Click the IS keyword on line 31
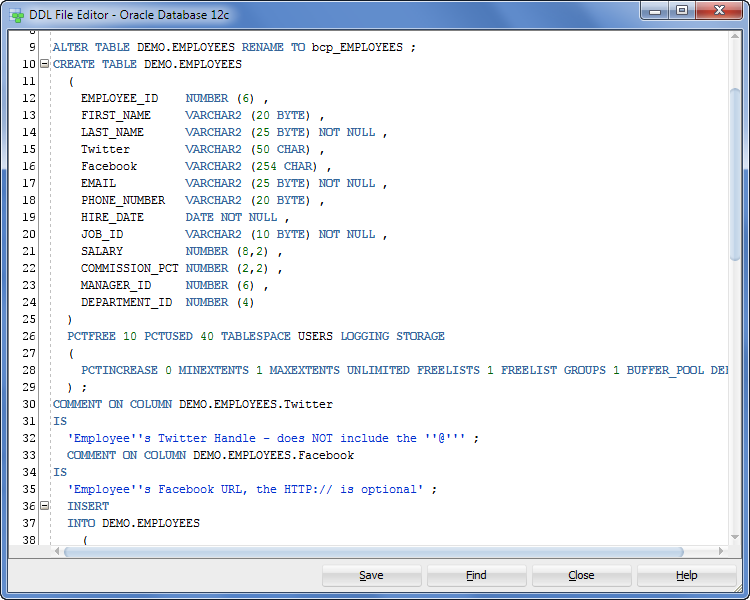Viewport: 750px width, 600px height. pyautogui.click(x=60, y=421)
